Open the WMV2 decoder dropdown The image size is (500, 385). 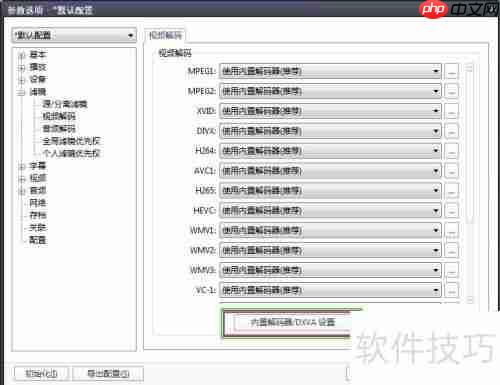click(330, 250)
